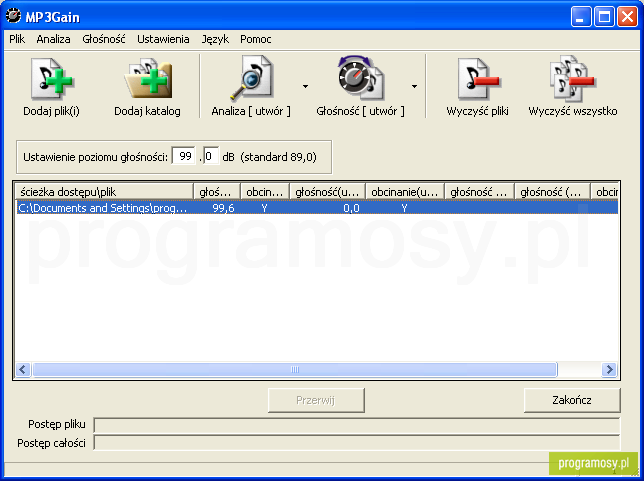Image resolution: width=644 pixels, height=481 pixels.
Task: Open the Pomoc menu
Action: click(255, 39)
